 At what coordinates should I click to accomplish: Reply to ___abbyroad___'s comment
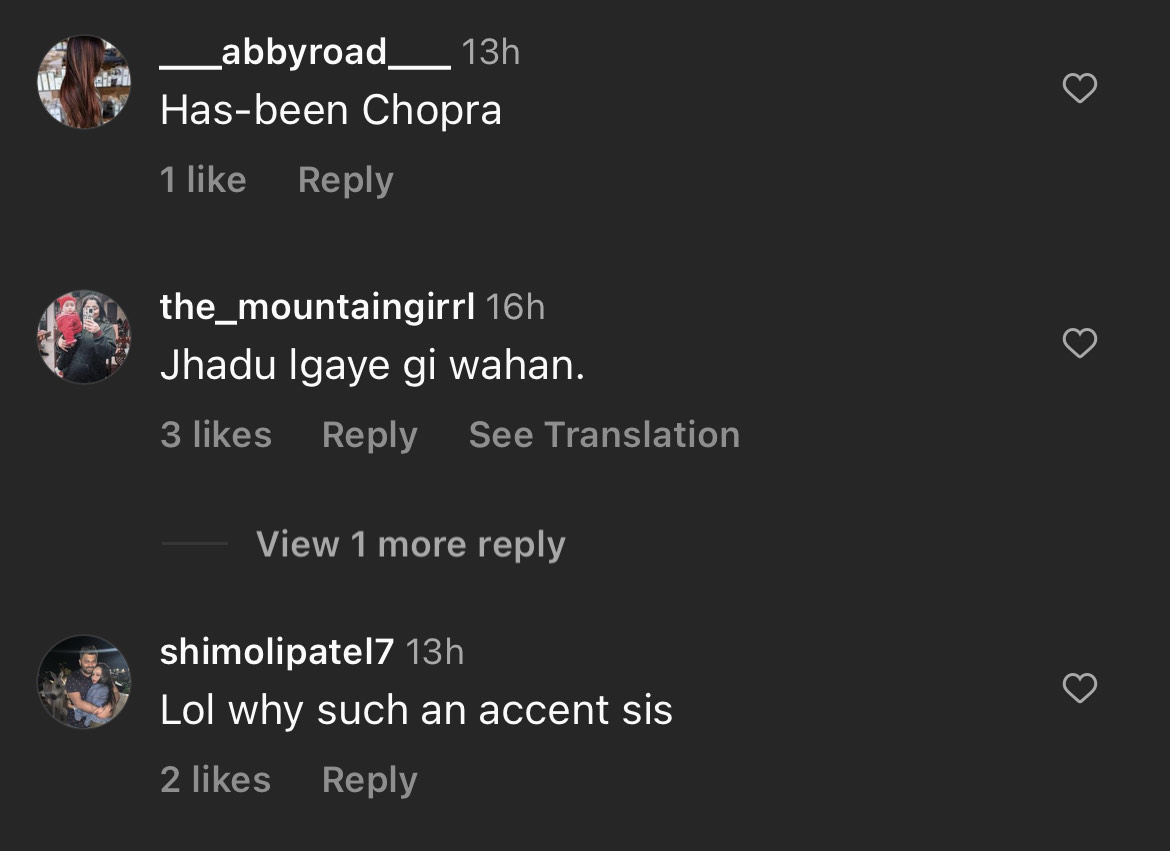(345, 180)
